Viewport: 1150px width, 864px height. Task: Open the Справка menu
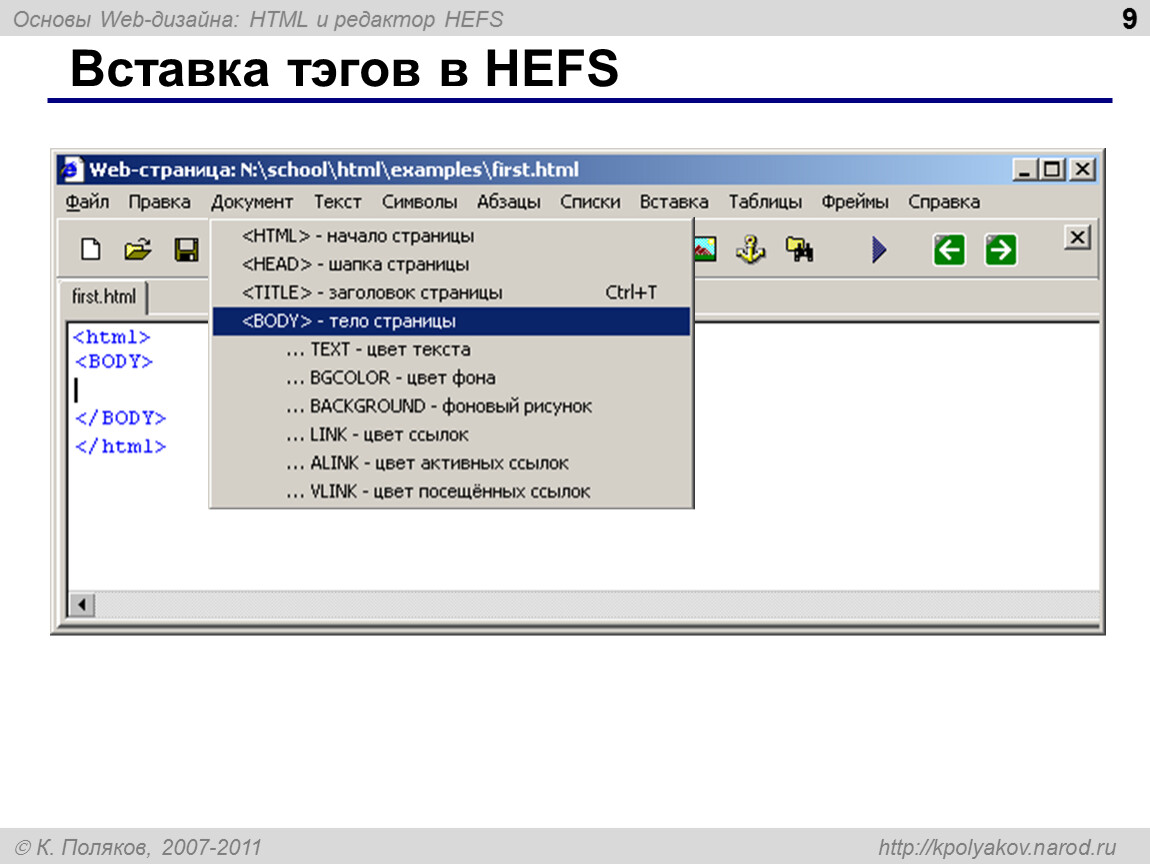[x=943, y=202]
